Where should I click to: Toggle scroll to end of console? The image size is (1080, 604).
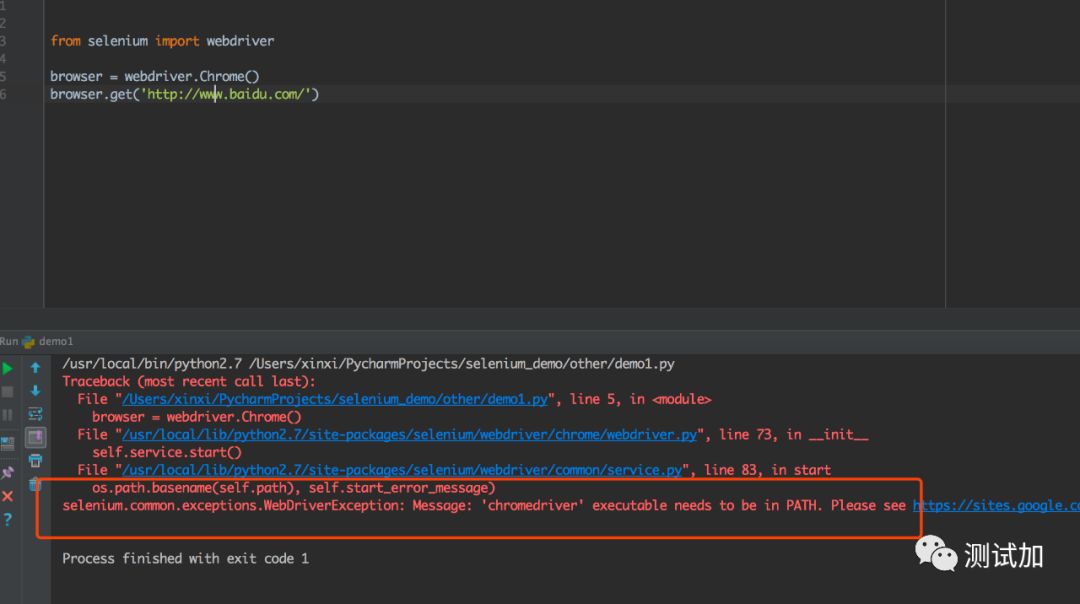pyautogui.click(x=35, y=437)
